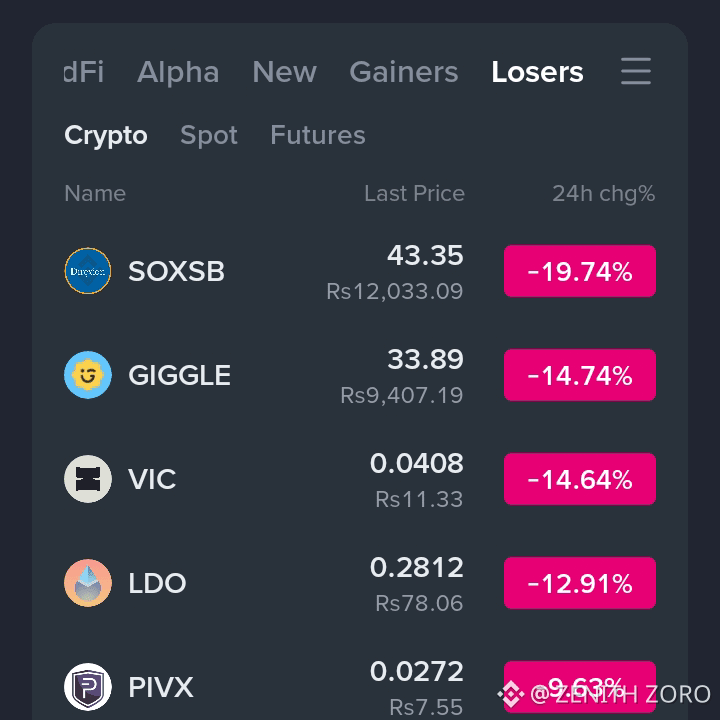Image resolution: width=720 pixels, height=720 pixels.
Task: Tap the LDO droplet coin icon
Action: click(88, 583)
